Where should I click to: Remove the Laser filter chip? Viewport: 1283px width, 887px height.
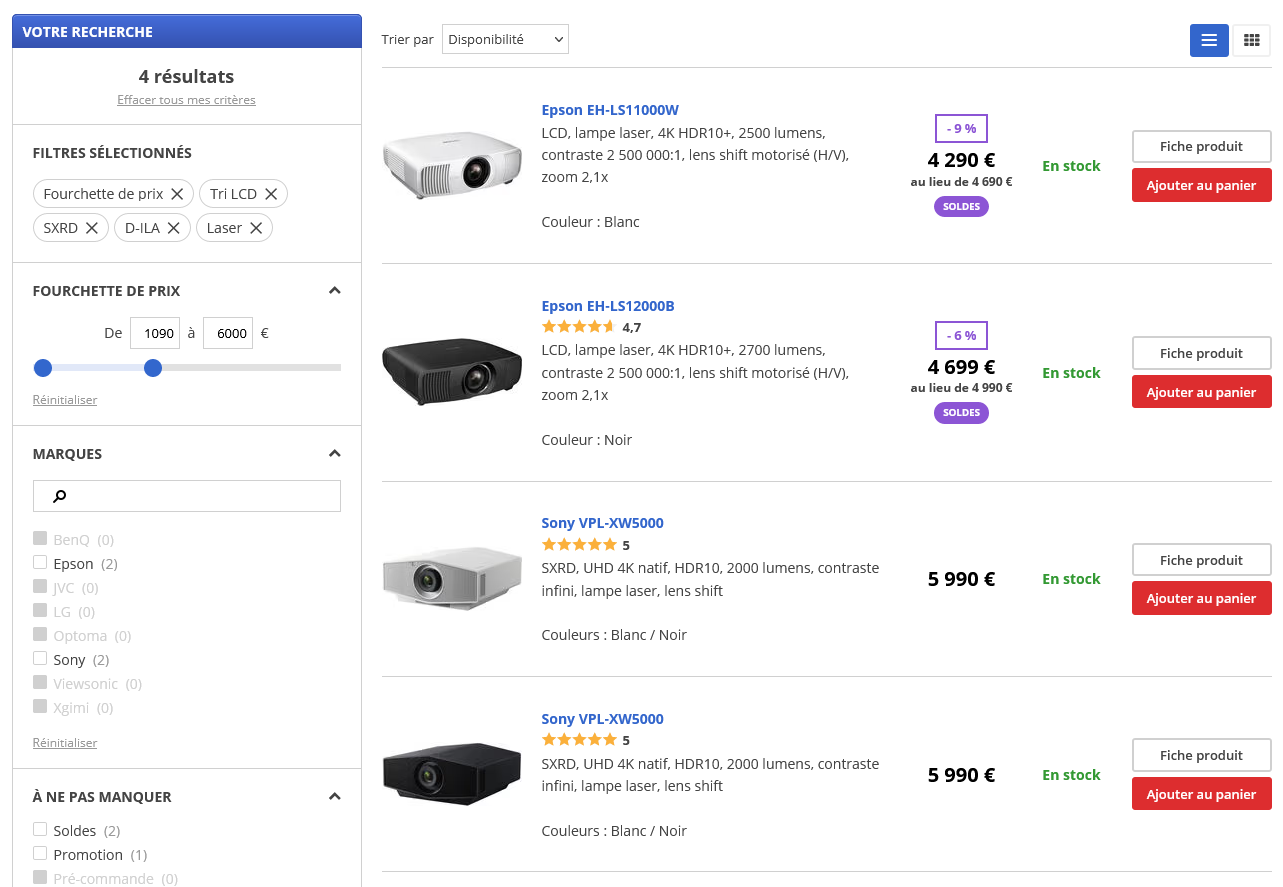pos(256,228)
